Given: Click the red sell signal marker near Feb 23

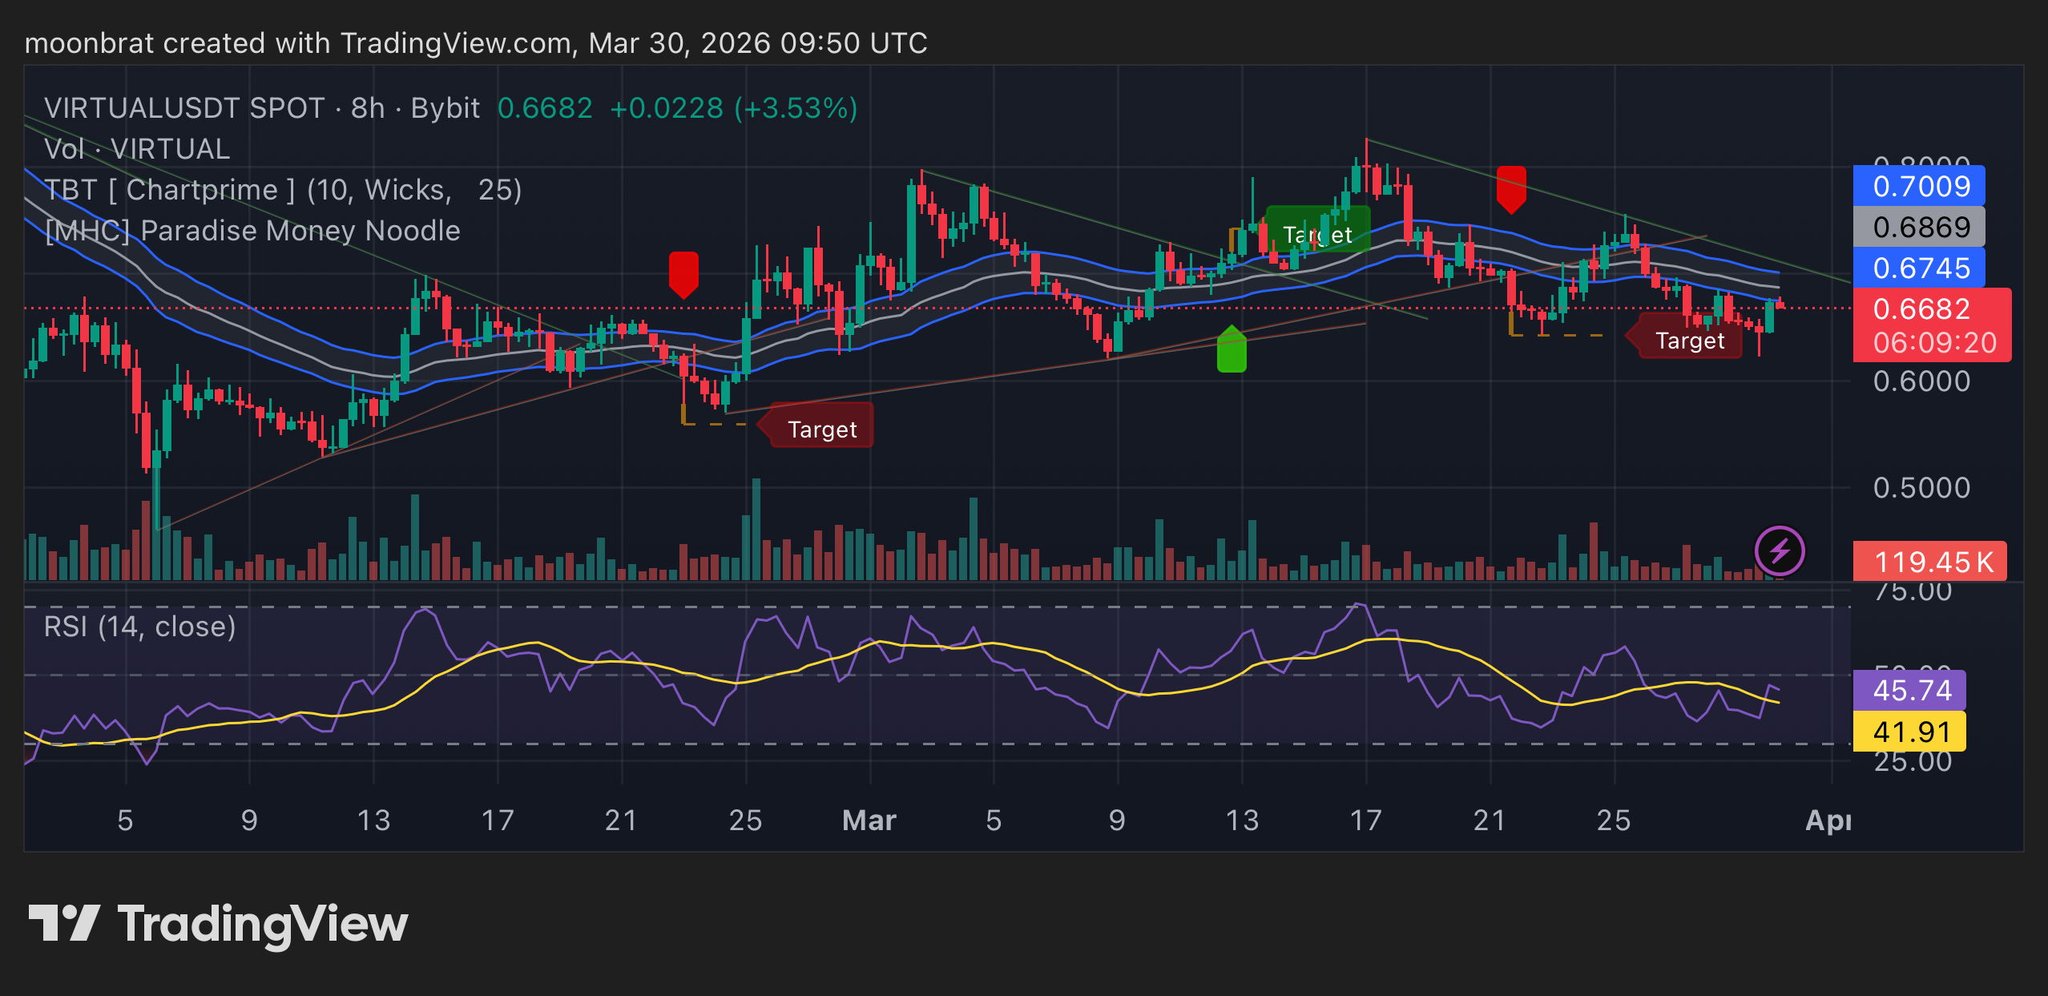Looking at the screenshot, I should pos(683,275).
